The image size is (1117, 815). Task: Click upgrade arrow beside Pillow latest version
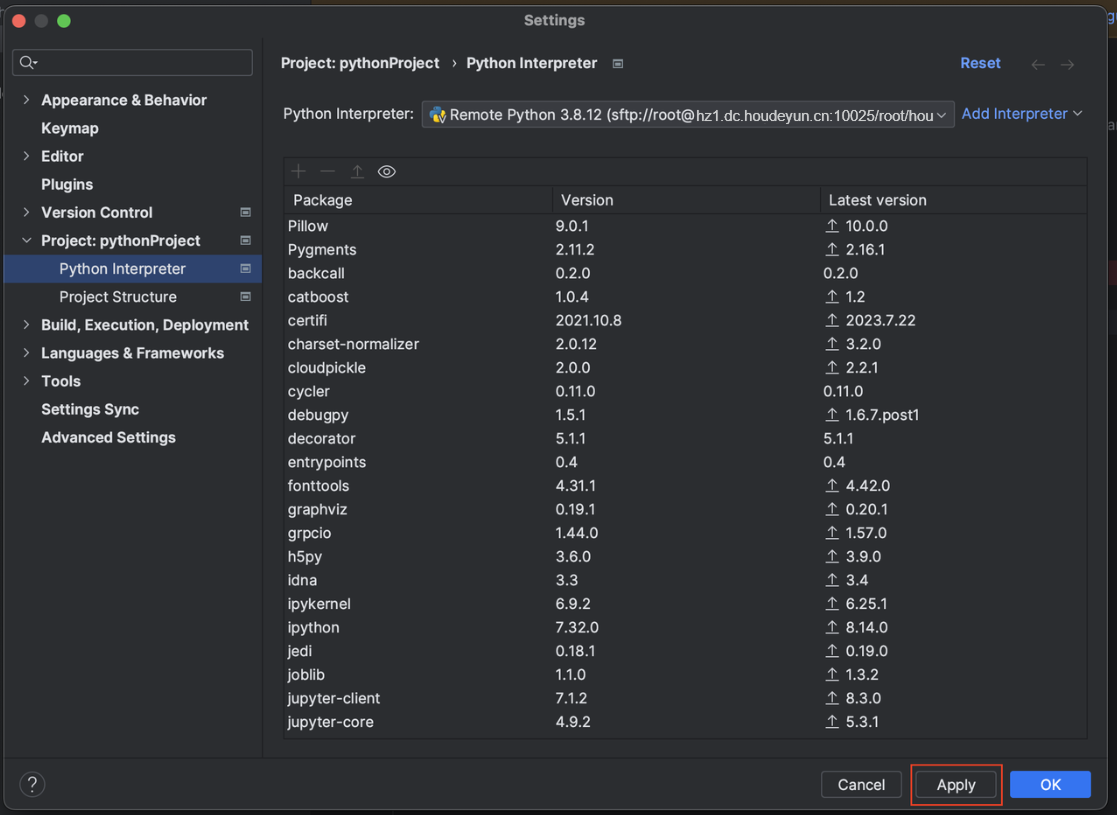point(832,226)
